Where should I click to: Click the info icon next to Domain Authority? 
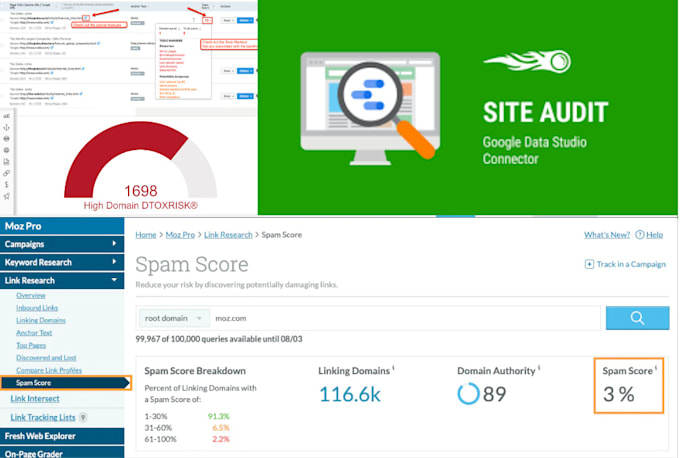click(x=539, y=368)
